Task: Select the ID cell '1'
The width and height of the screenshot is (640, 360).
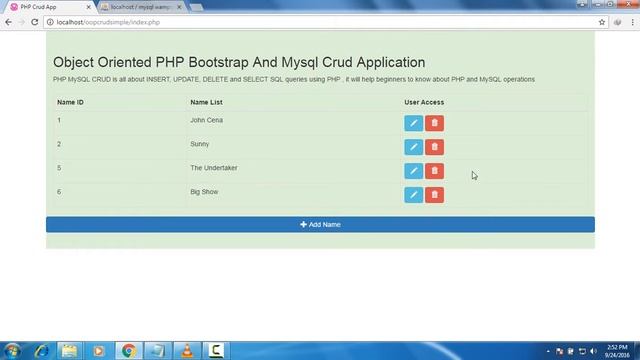Action: tap(59, 120)
